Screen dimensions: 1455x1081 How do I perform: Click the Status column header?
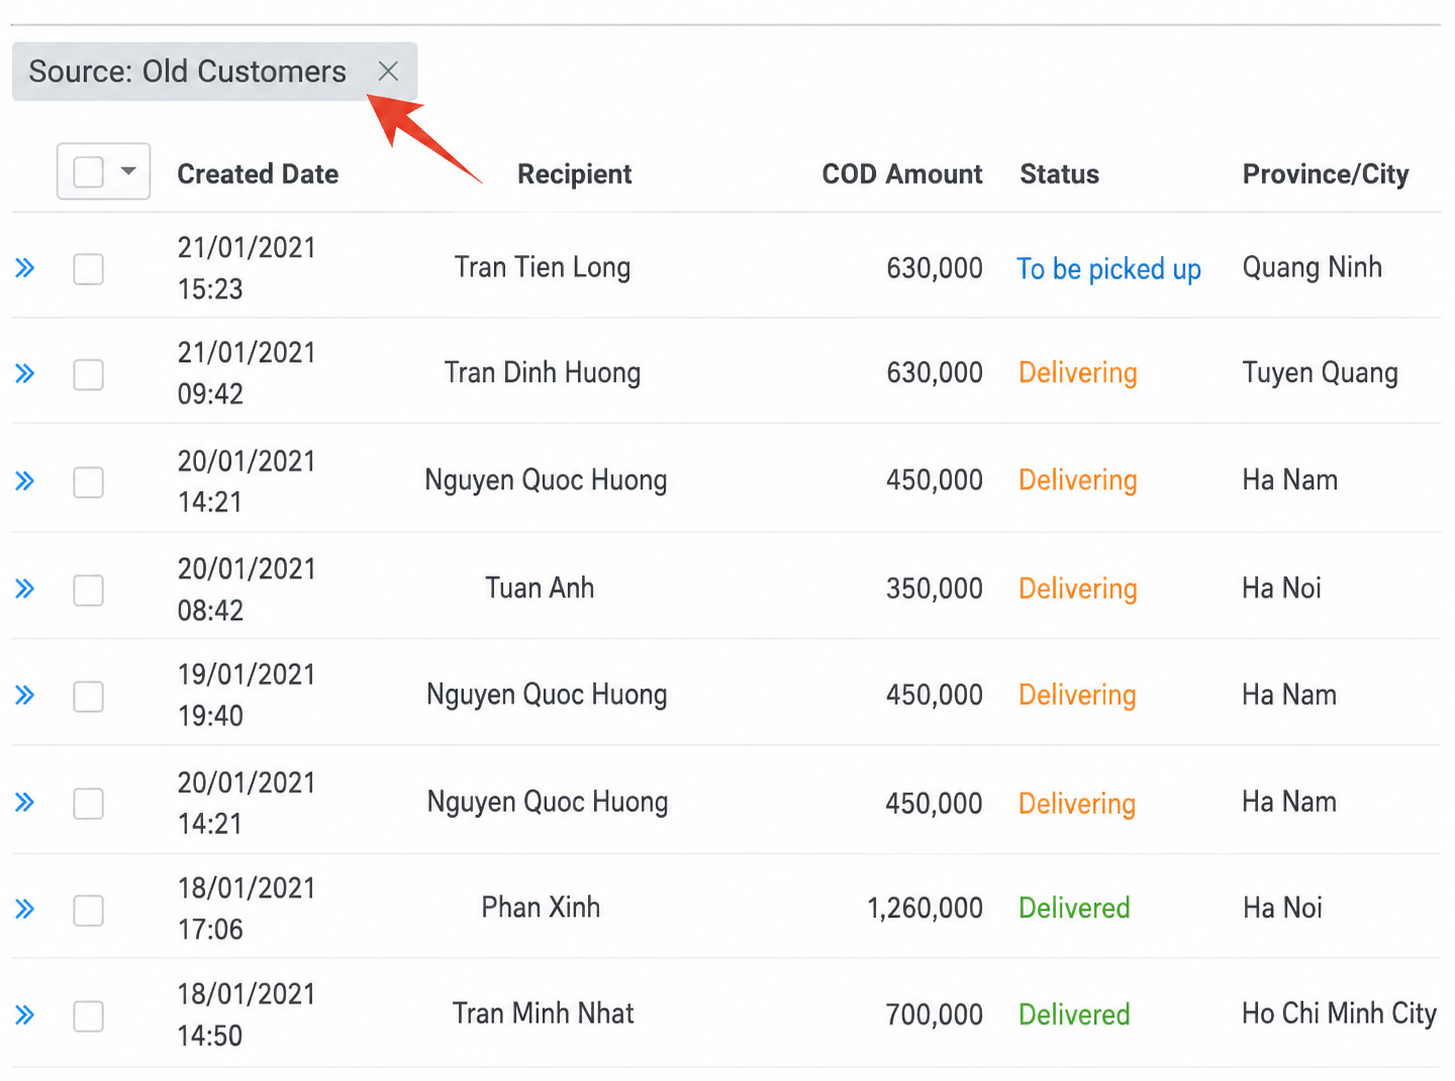[x=1059, y=174]
